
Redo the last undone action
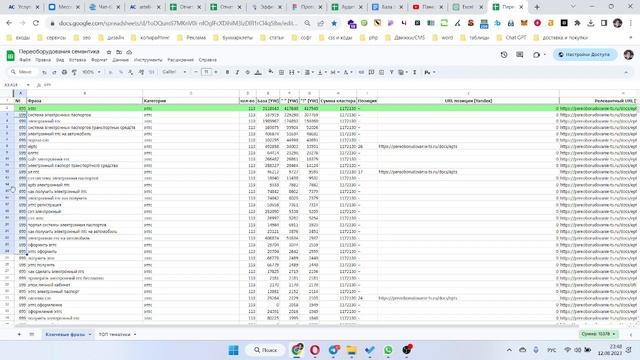coord(54,72)
